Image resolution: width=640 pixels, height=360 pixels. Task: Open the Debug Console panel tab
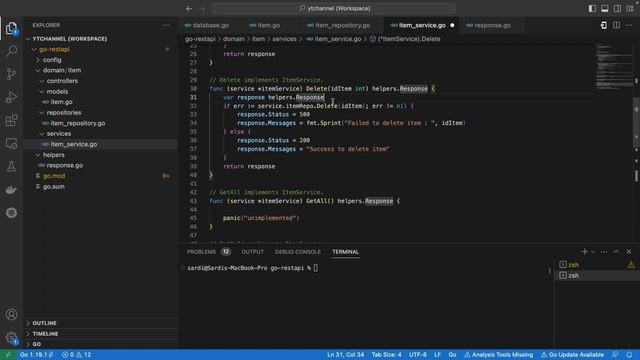click(x=298, y=252)
